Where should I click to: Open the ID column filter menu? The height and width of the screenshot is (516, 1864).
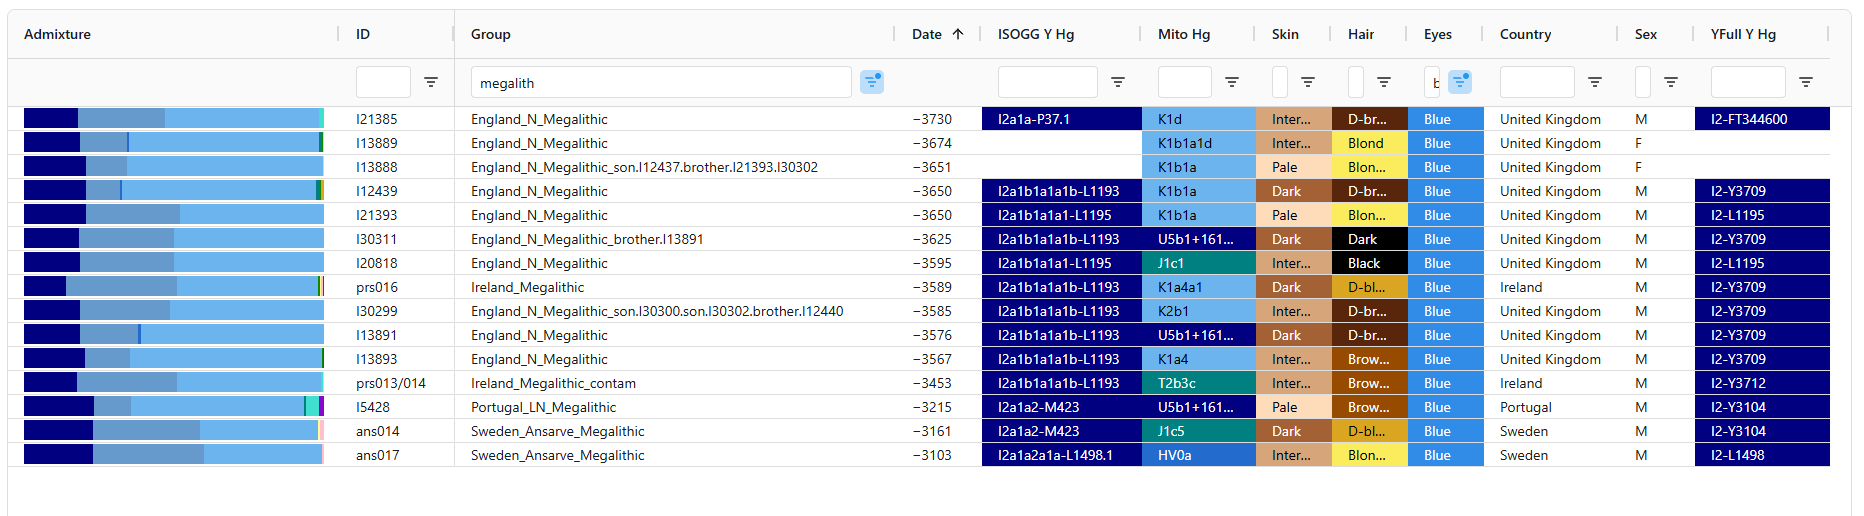click(430, 82)
